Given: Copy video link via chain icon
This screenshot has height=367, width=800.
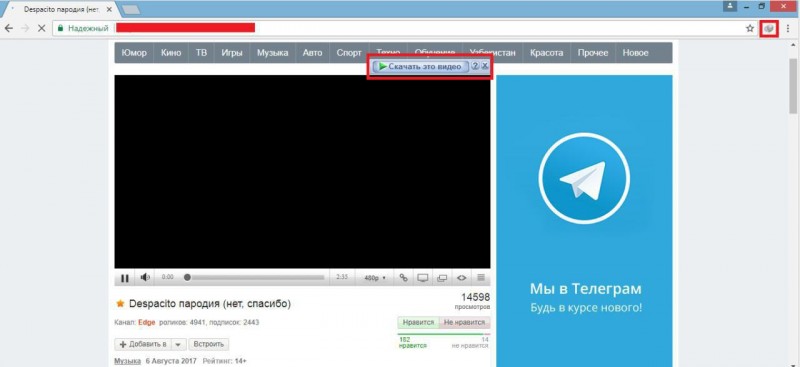Looking at the screenshot, I should tap(404, 278).
